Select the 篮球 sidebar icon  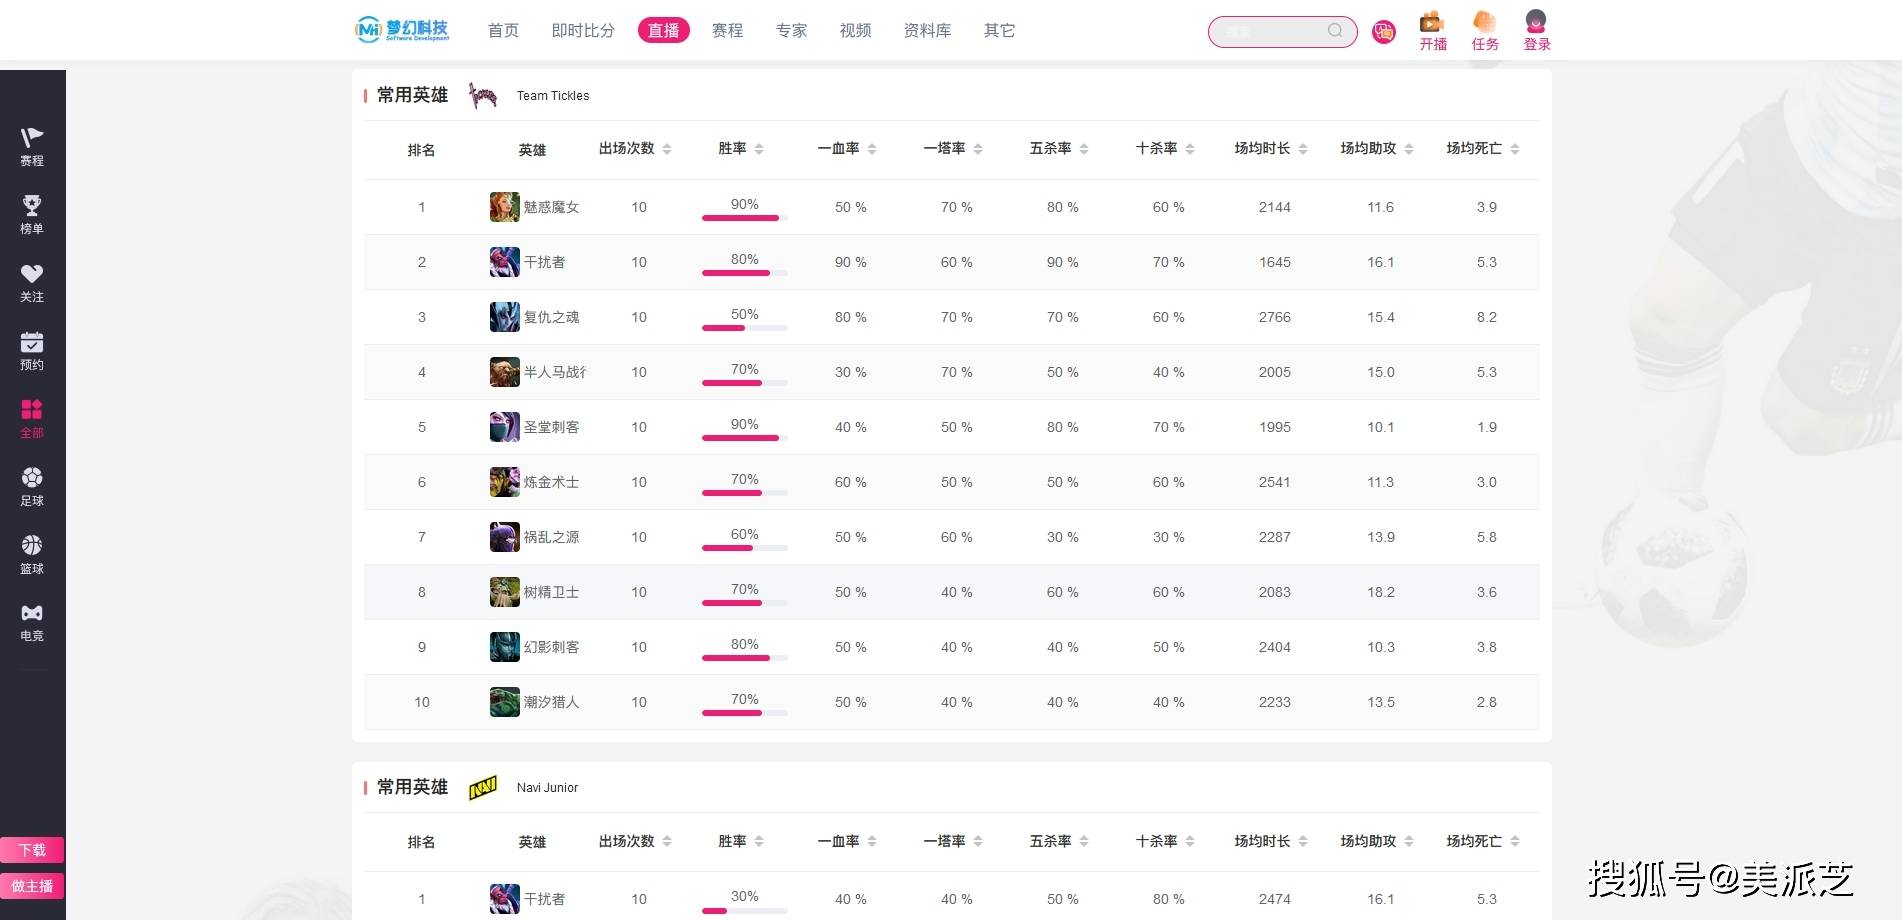pyautogui.click(x=31, y=553)
